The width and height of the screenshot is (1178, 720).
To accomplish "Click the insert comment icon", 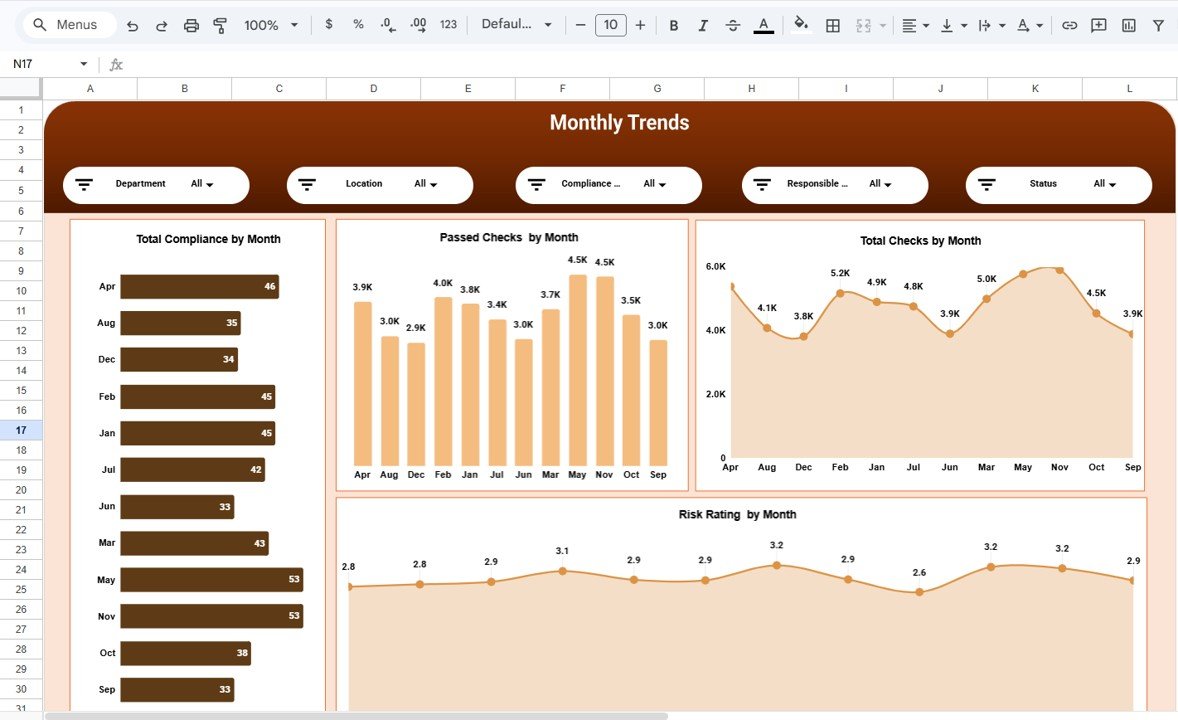I will pyautogui.click(x=1098, y=24).
